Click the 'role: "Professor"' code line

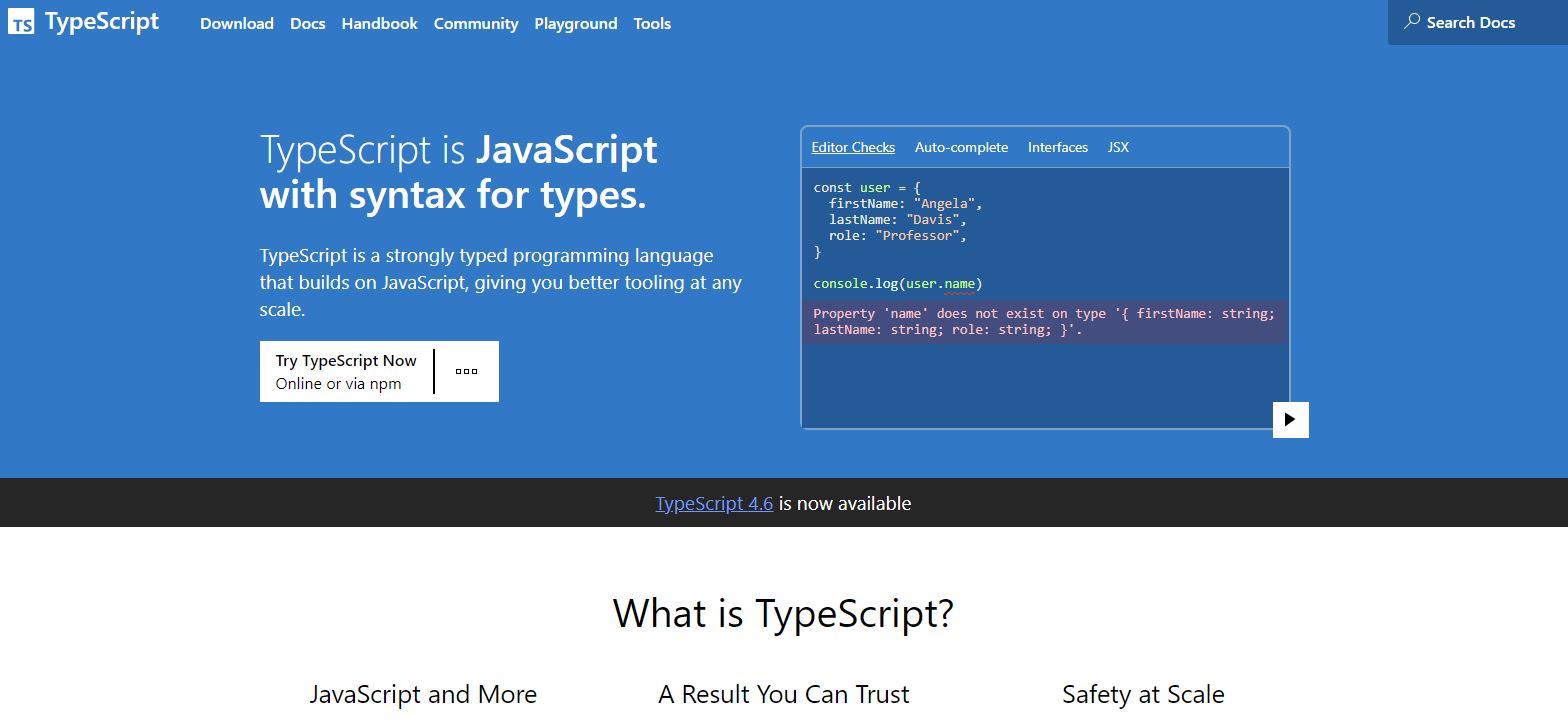point(898,235)
